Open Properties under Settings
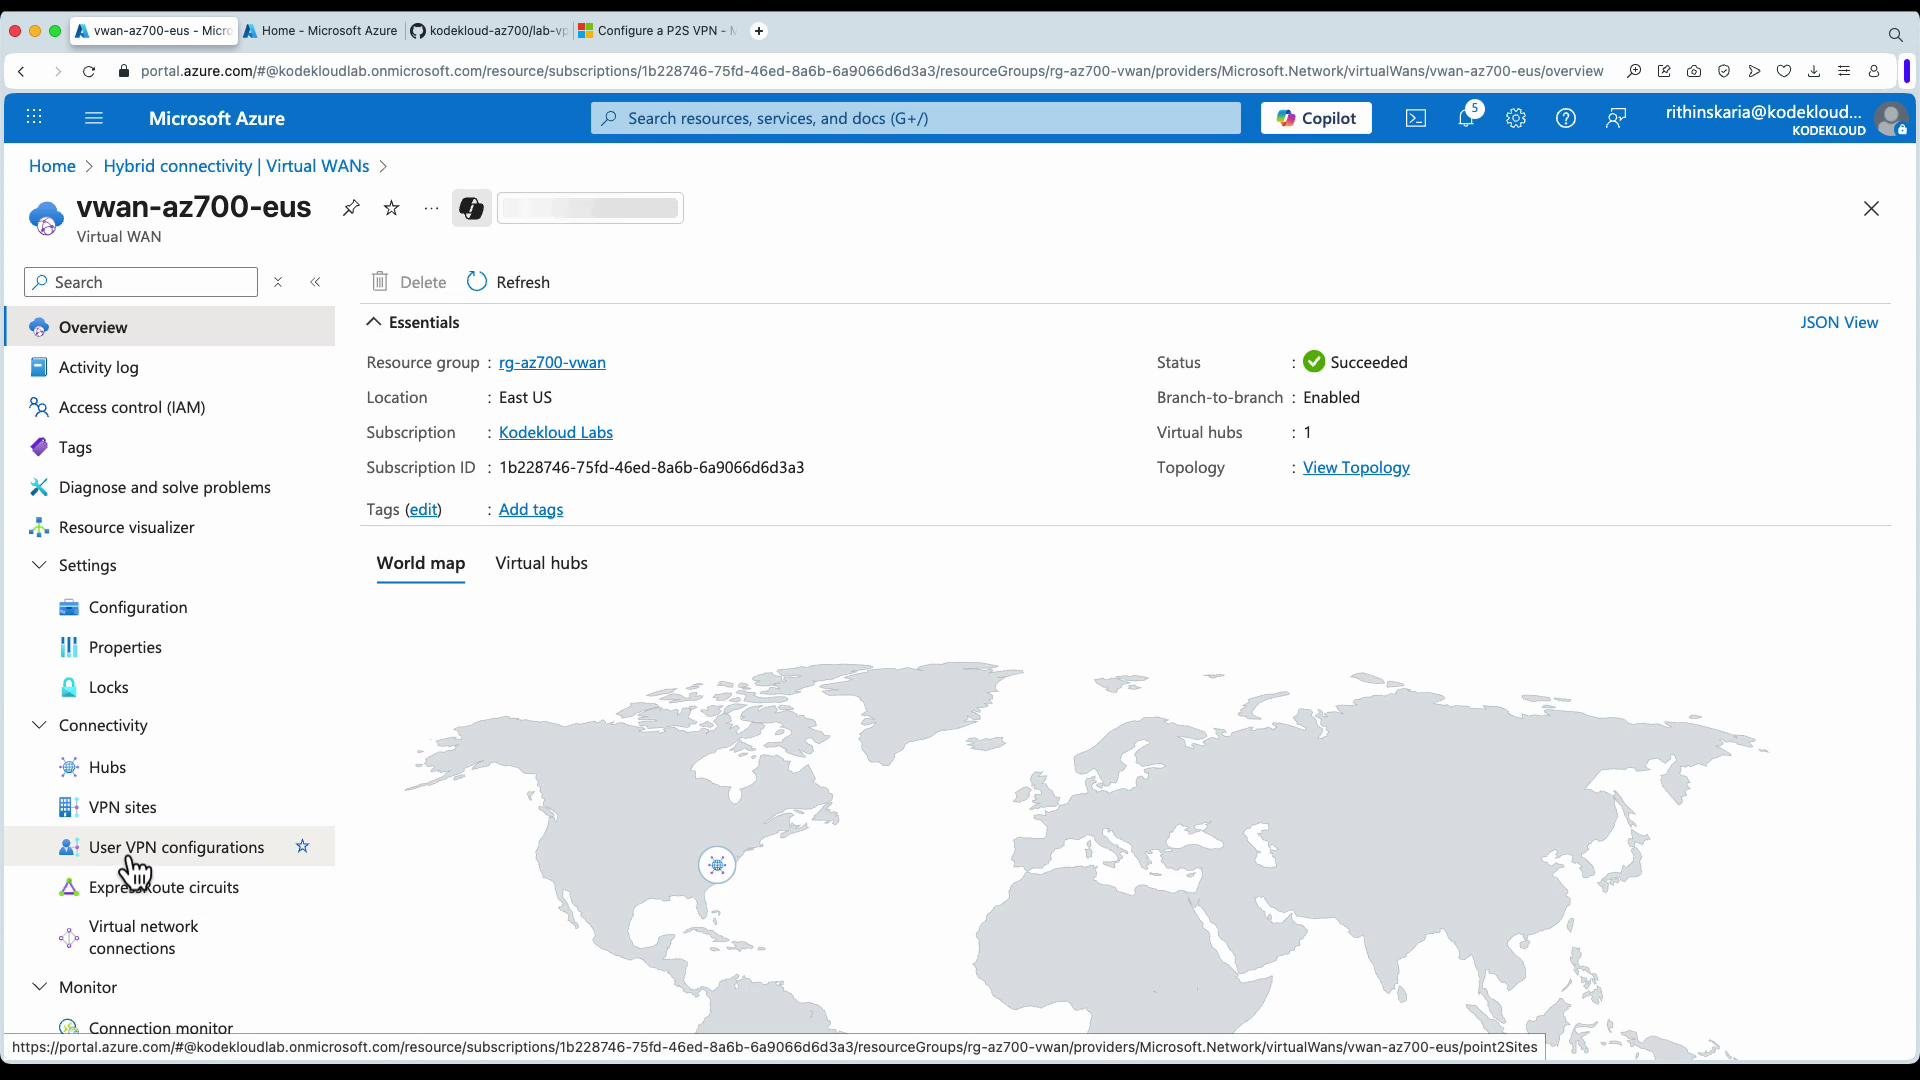Screen dimensions: 1920x1080 [170, 647]
